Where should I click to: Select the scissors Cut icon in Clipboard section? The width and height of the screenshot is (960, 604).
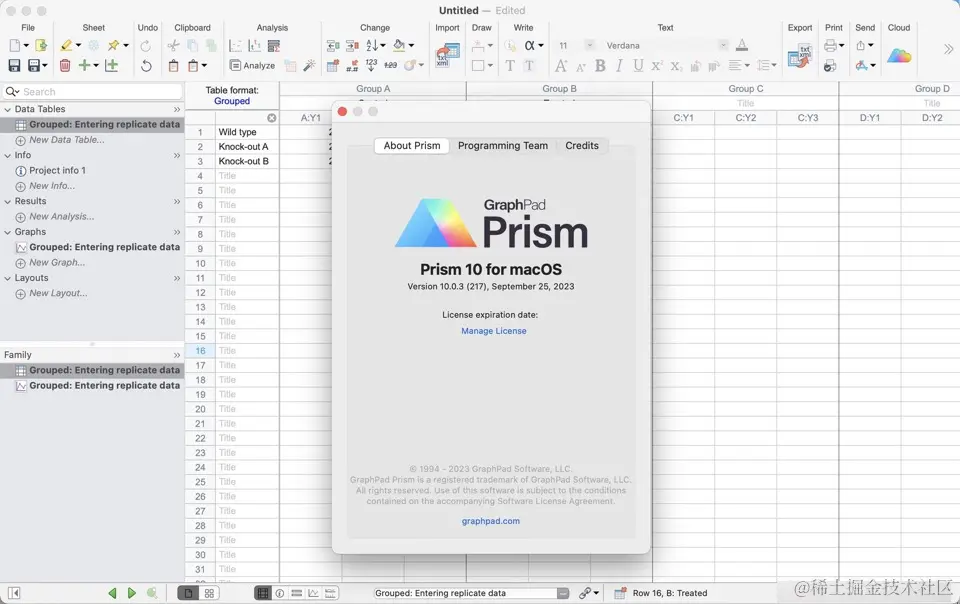pos(173,45)
